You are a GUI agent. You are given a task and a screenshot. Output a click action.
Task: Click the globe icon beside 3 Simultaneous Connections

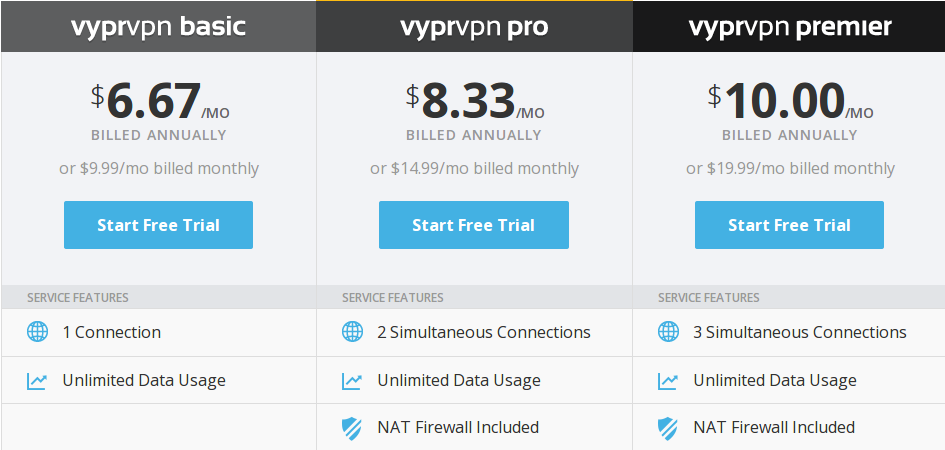pos(668,332)
